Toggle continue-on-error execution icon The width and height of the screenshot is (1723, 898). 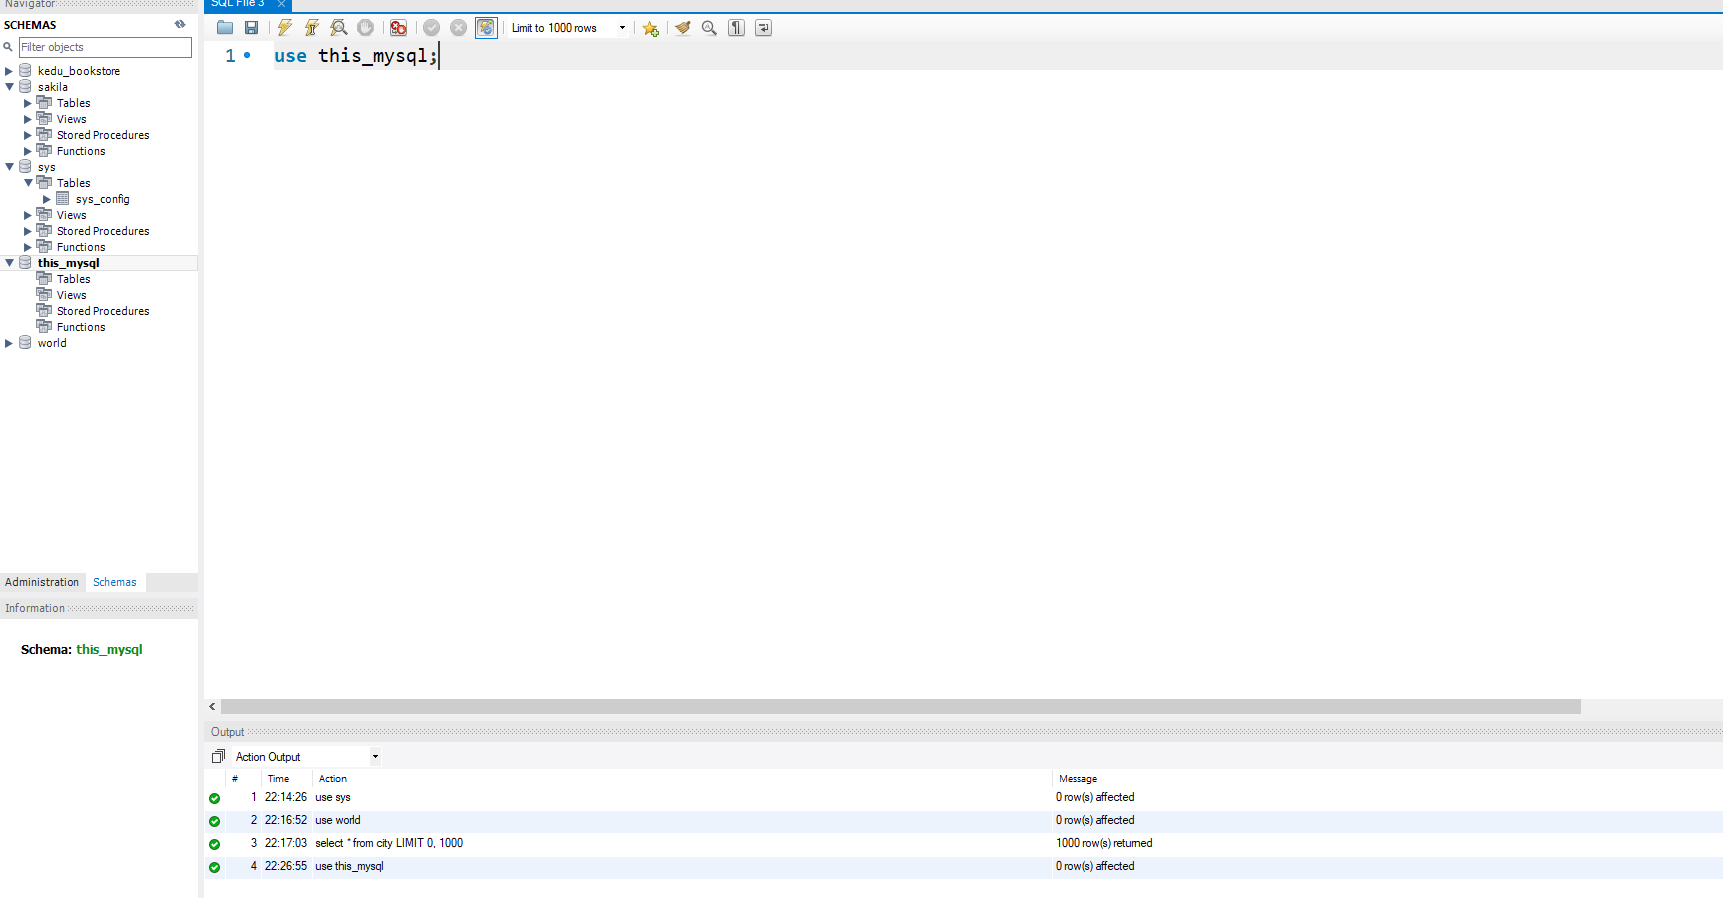(x=399, y=28)
